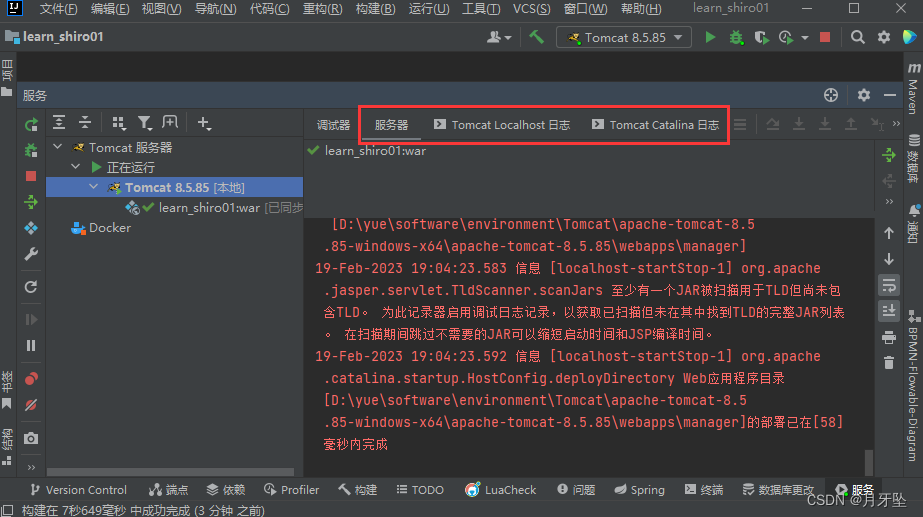Add a service with the plus icon
Image resolution: width=923 pixels, height=517 pixels.
(204, 122)
